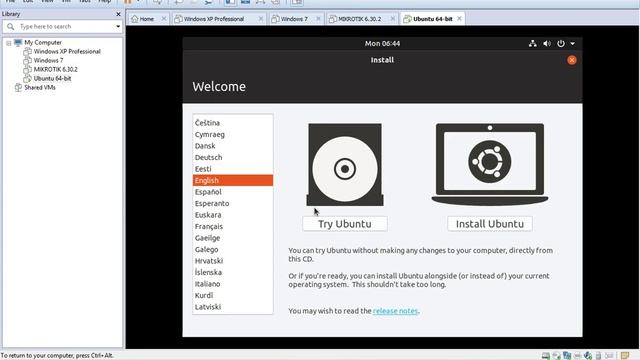Click the network adapter status bar icon

pyautogui.click(x=567, y=356)
